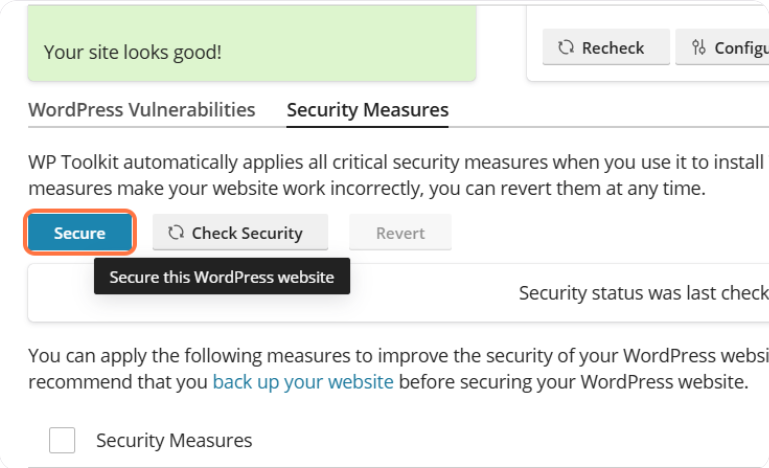Click the empty left area of the security status panel

pyautogui.click(x=60, y=303)
